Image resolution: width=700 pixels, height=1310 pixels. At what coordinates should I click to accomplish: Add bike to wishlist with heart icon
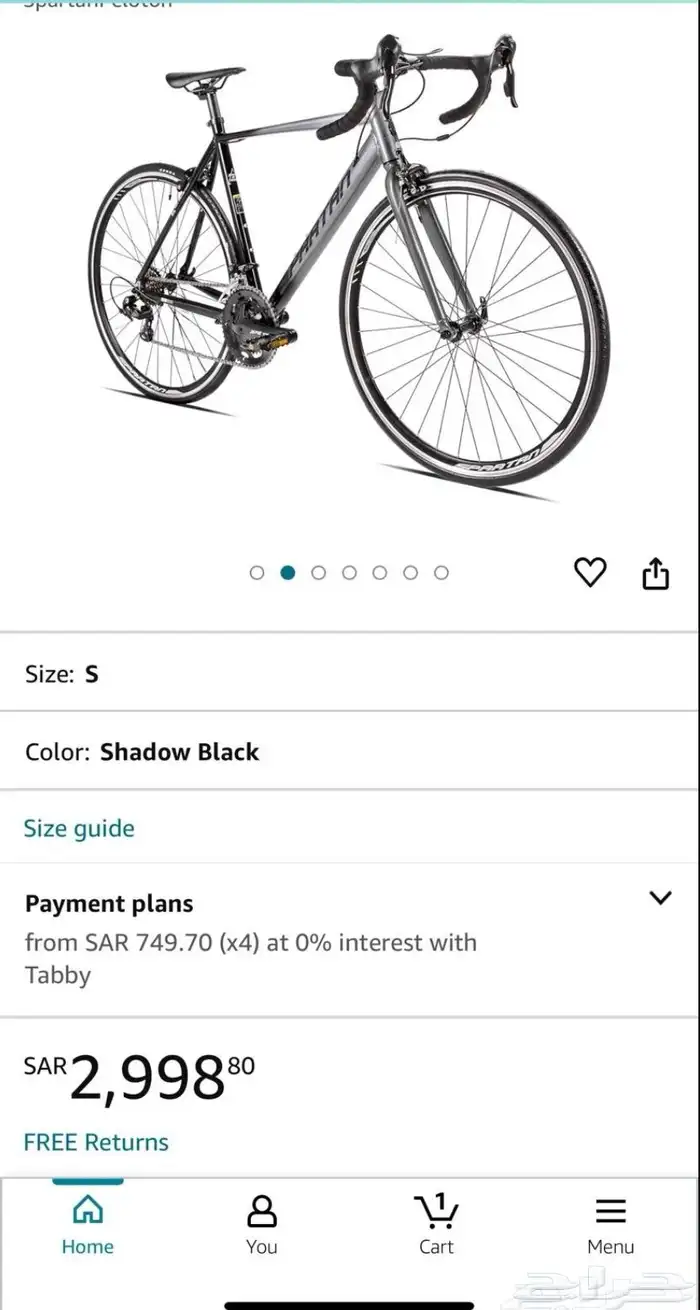pyautogui.click(x=590, y=572)
